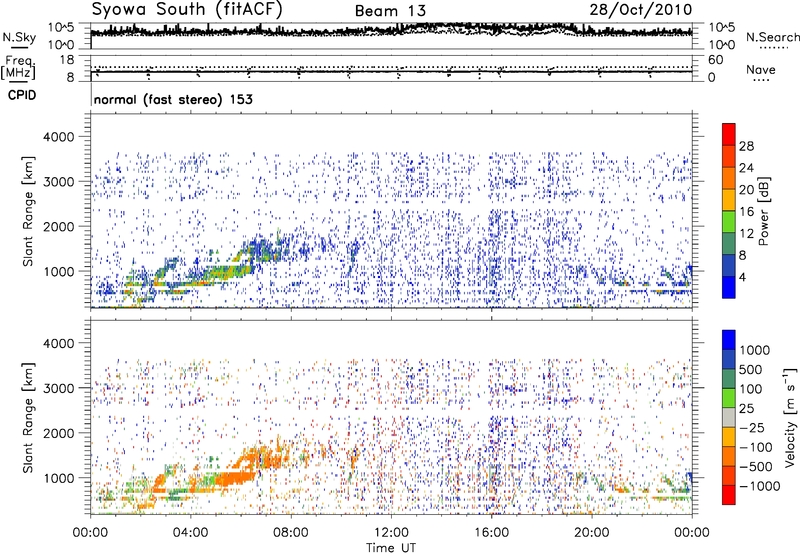Click the 'Freq. [MHz]' axis label
800x554 pixels.
18,67
